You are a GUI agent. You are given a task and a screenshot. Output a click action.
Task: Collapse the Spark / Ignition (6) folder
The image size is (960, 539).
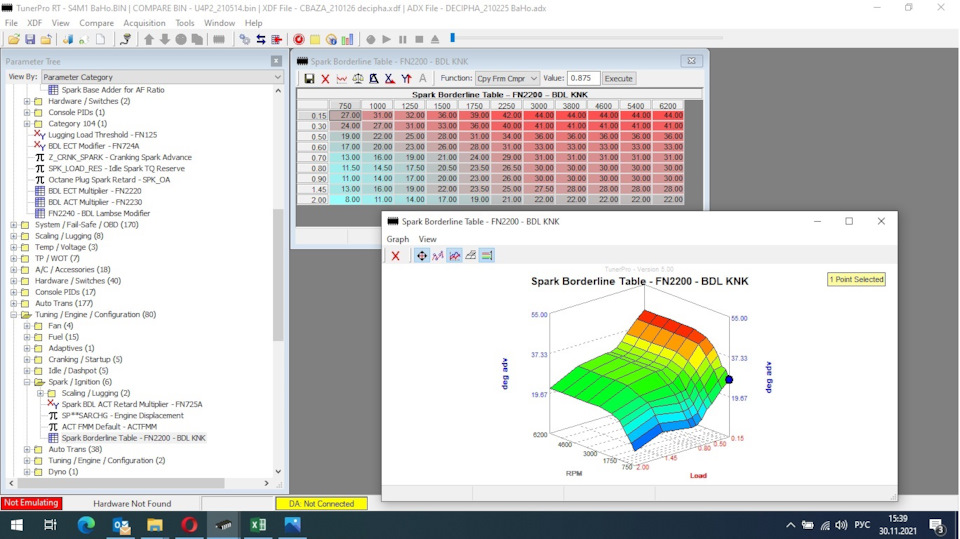[x=27, y=382]
